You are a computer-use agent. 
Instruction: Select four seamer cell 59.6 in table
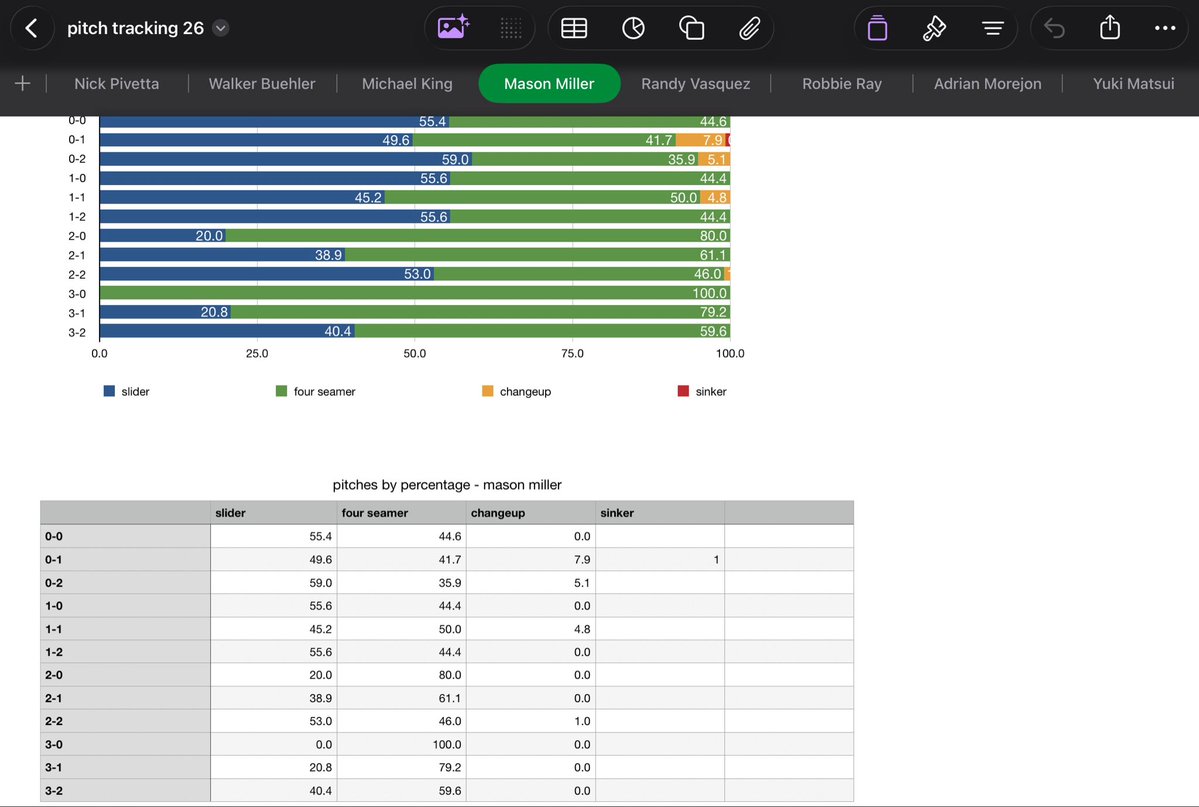[401, 790]
